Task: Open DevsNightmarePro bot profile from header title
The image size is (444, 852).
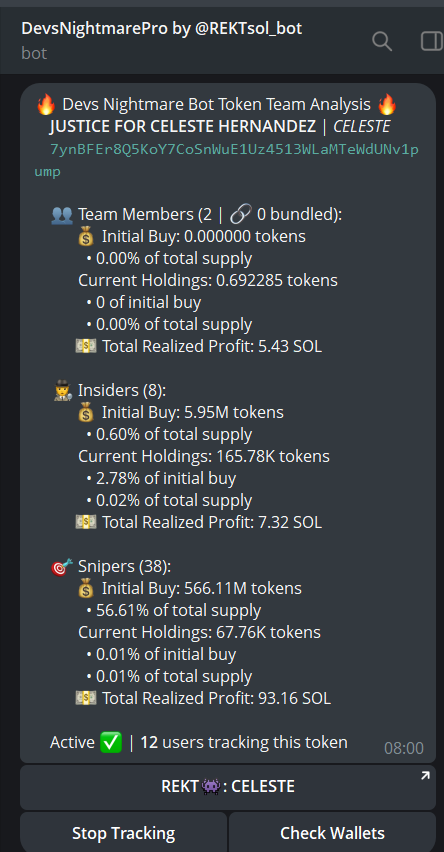Action: pos(161,29)
